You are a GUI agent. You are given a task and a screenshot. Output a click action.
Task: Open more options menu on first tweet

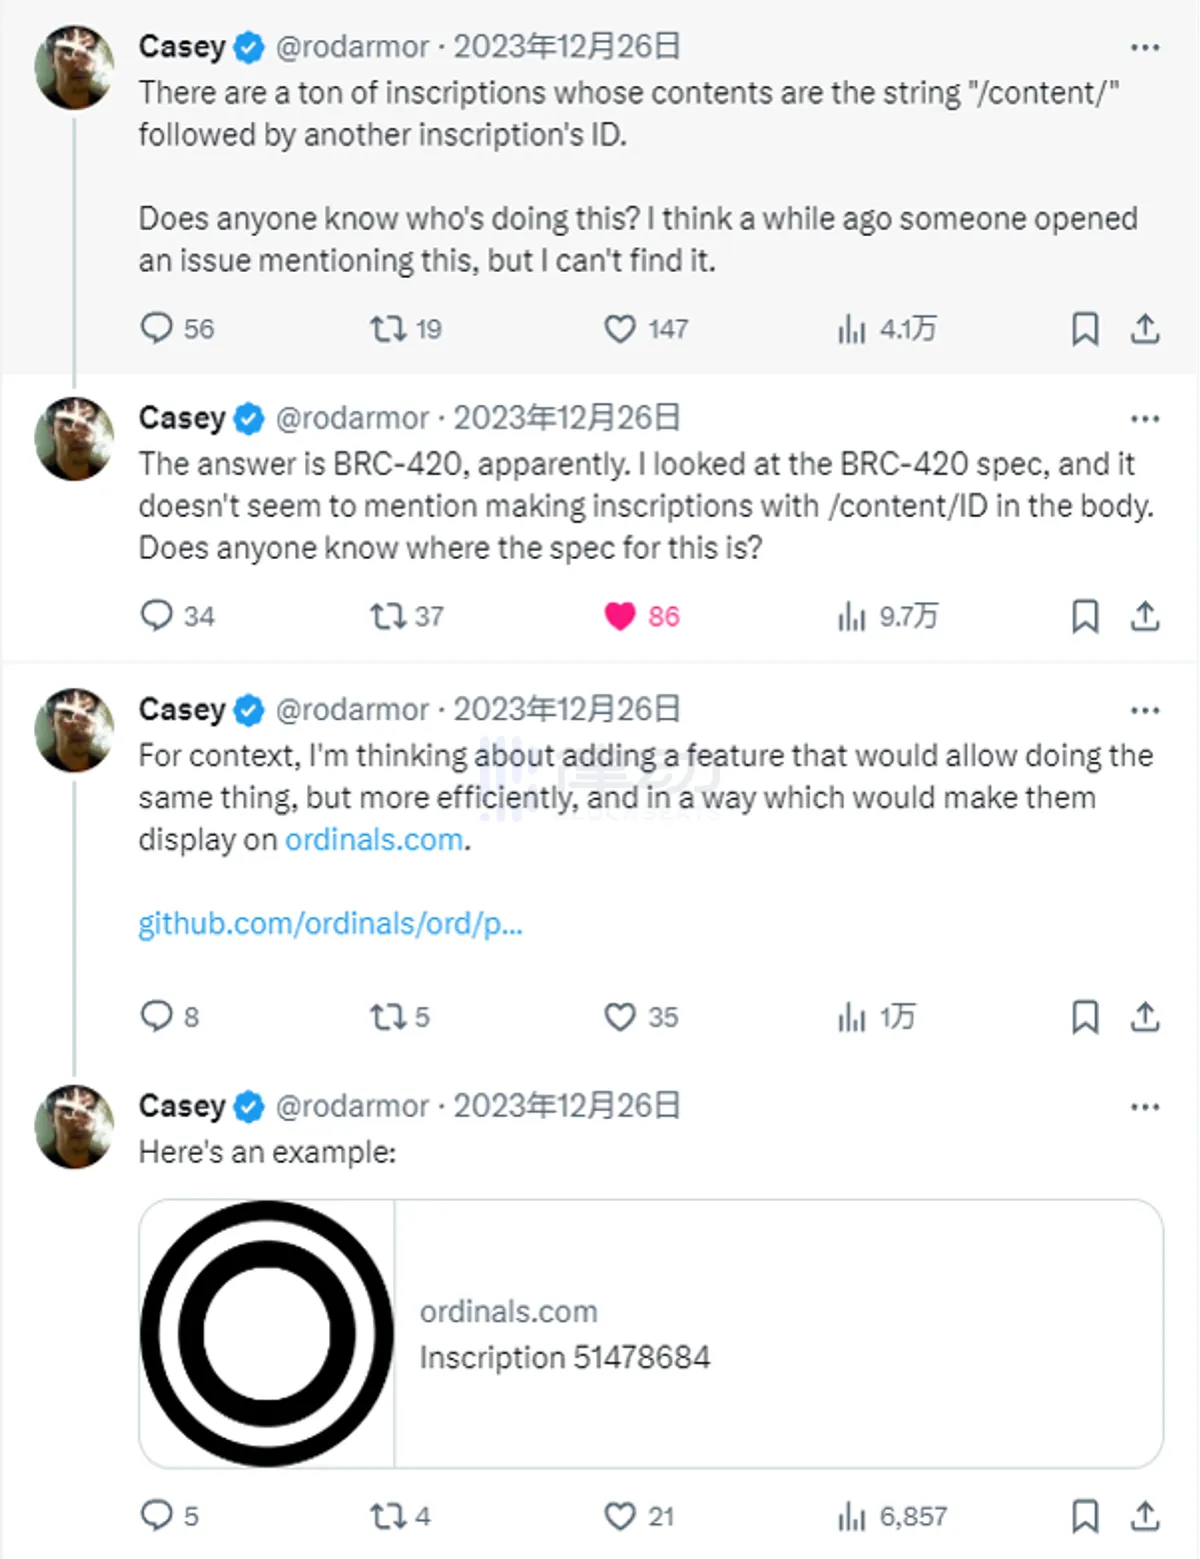tap(1145, 47)
